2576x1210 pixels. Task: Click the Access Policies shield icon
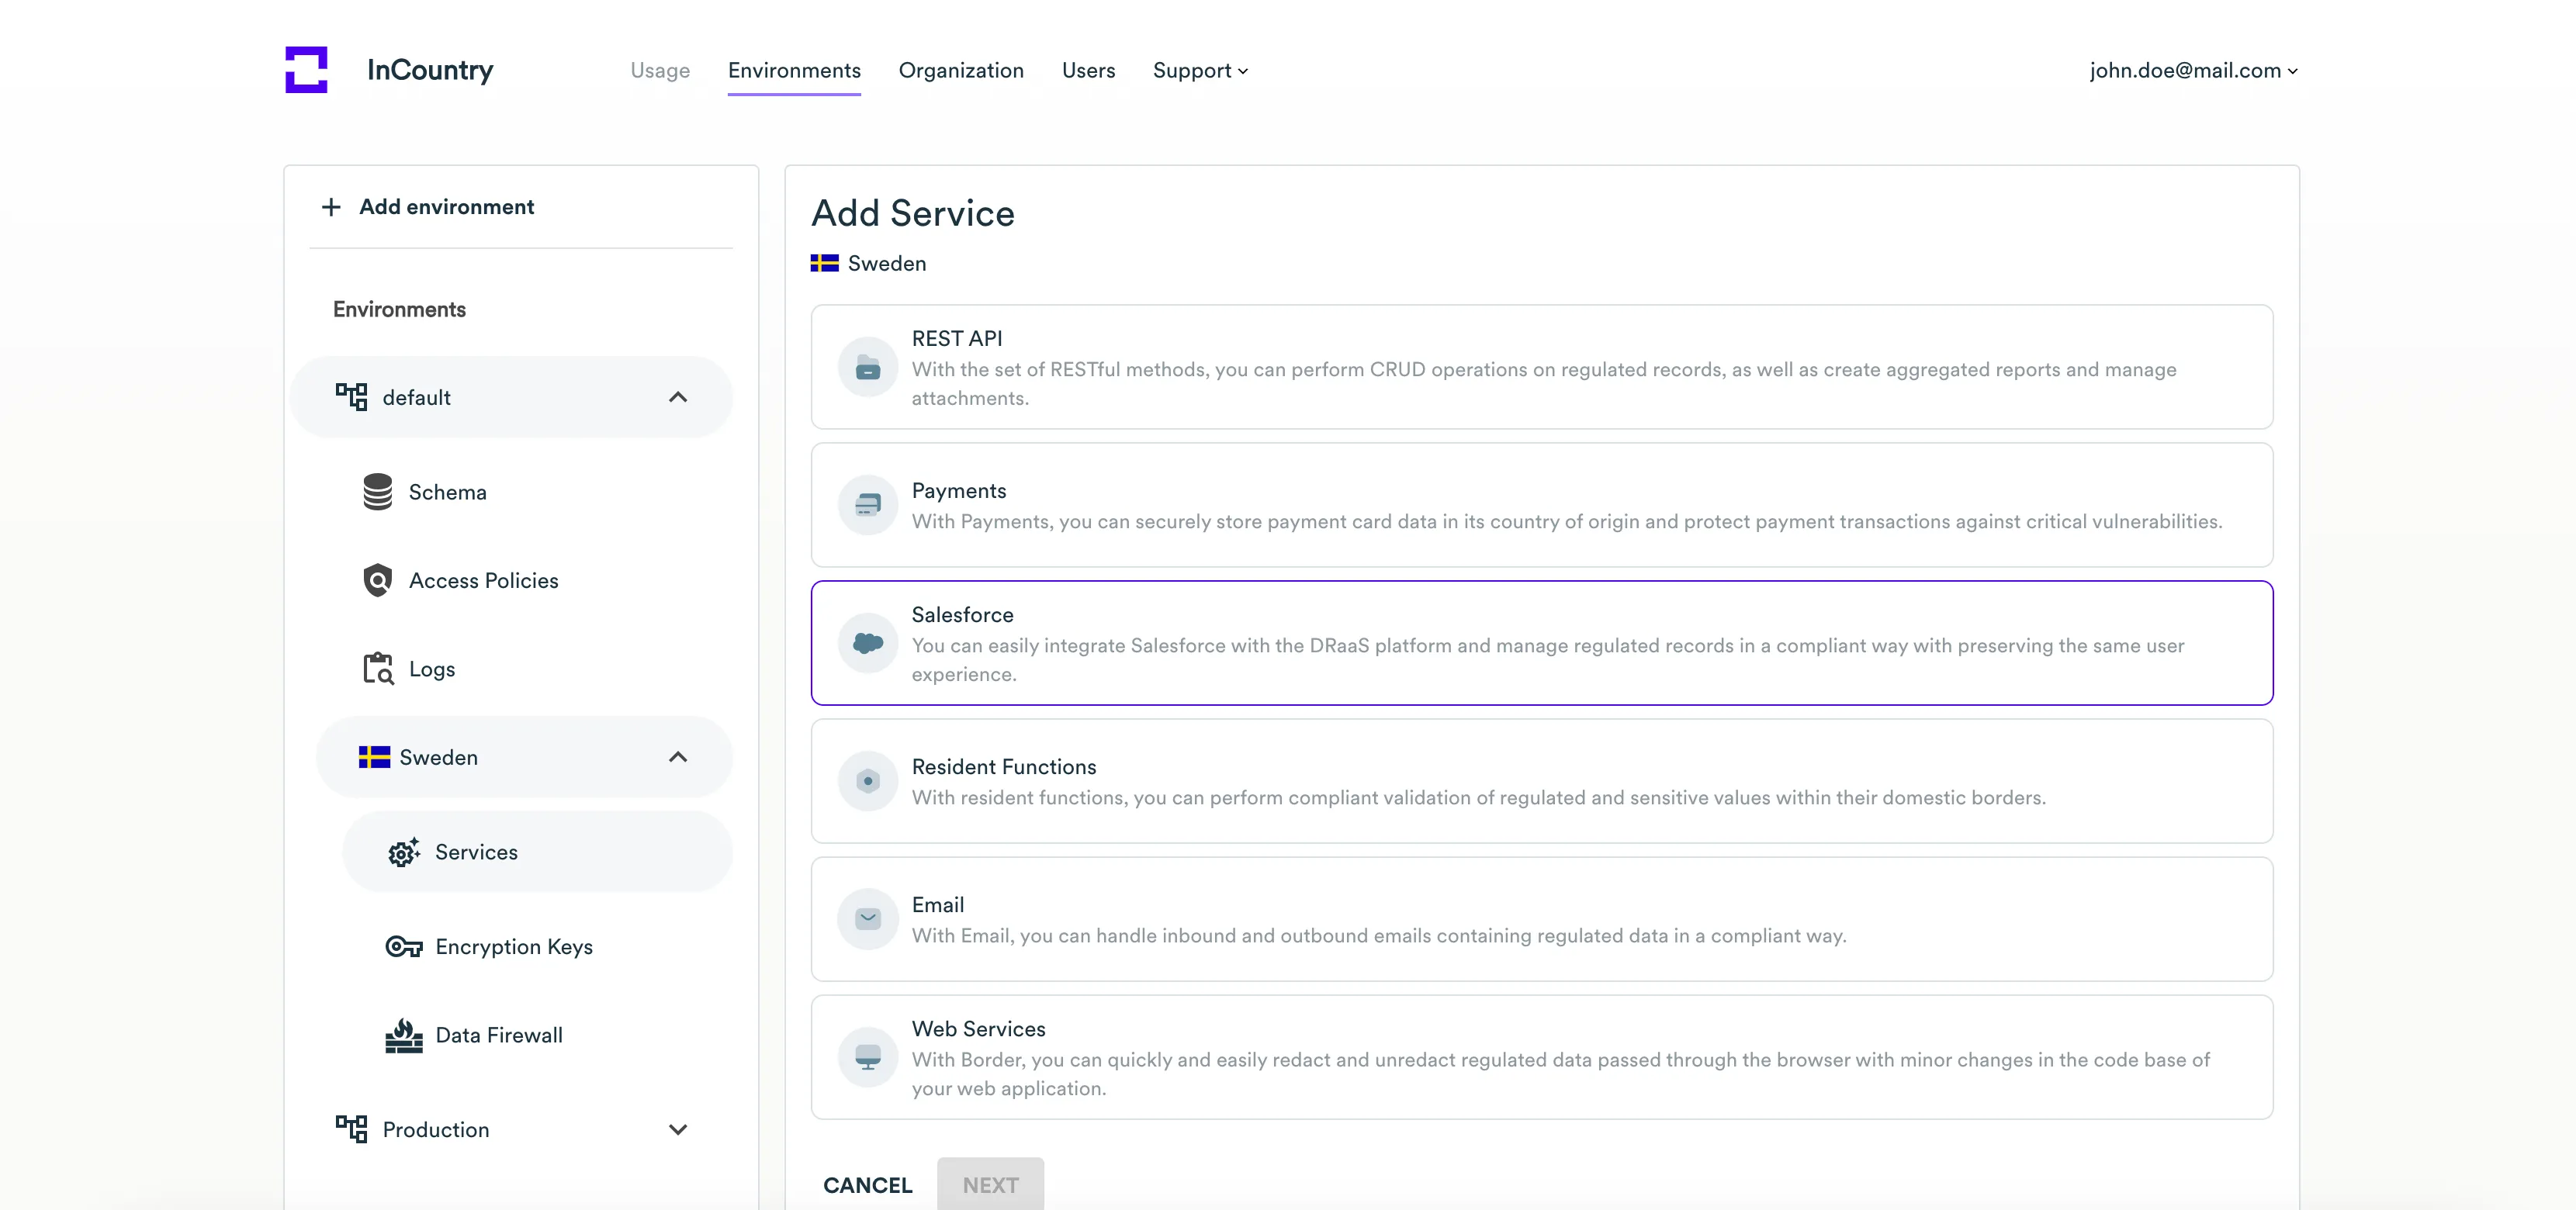tap(377, 580)
